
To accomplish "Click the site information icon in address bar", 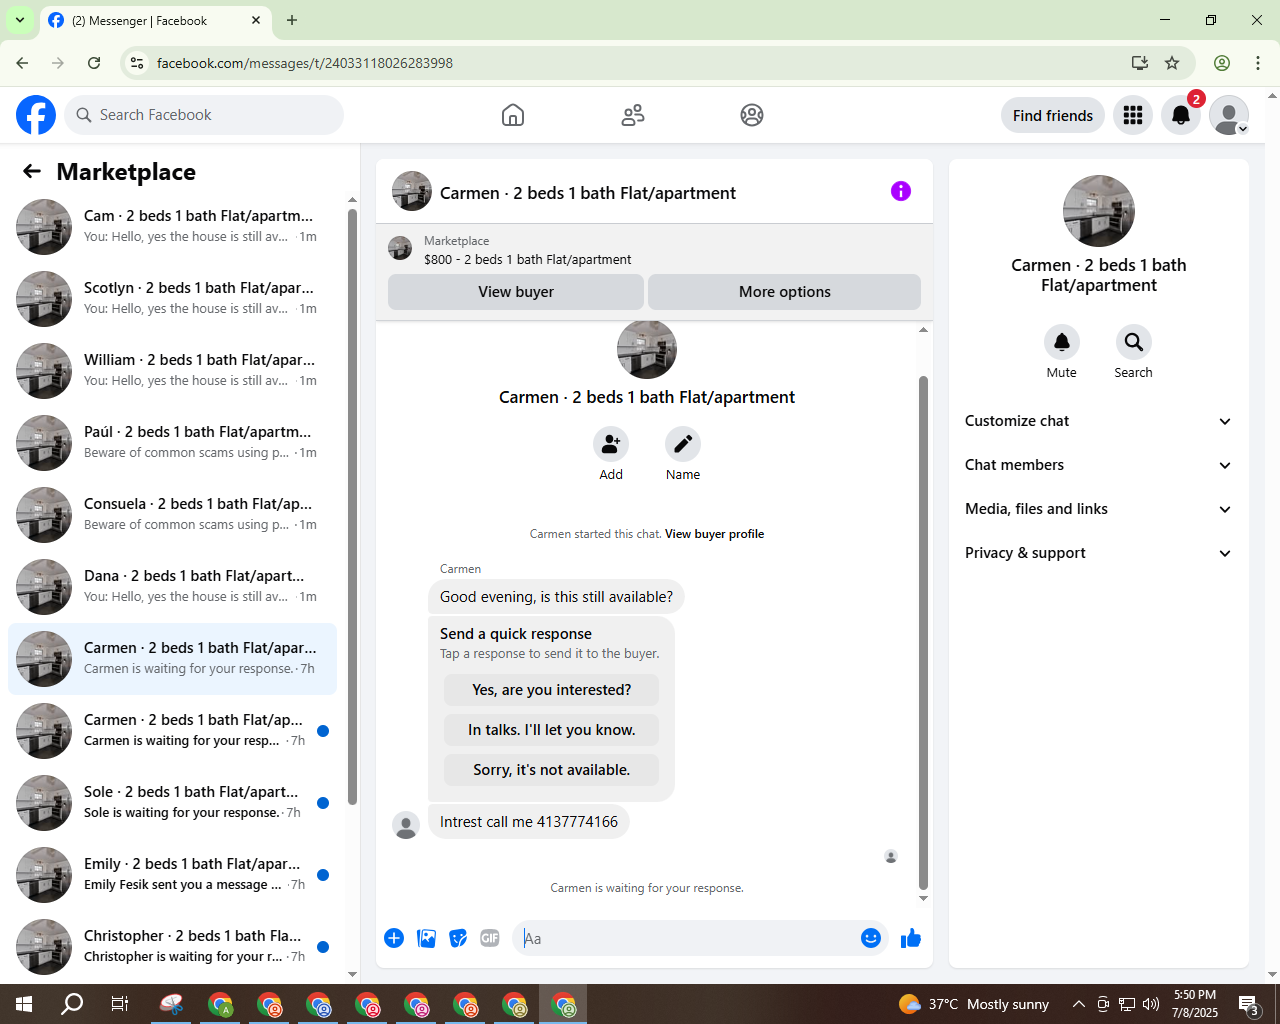I will pos(138,63).
